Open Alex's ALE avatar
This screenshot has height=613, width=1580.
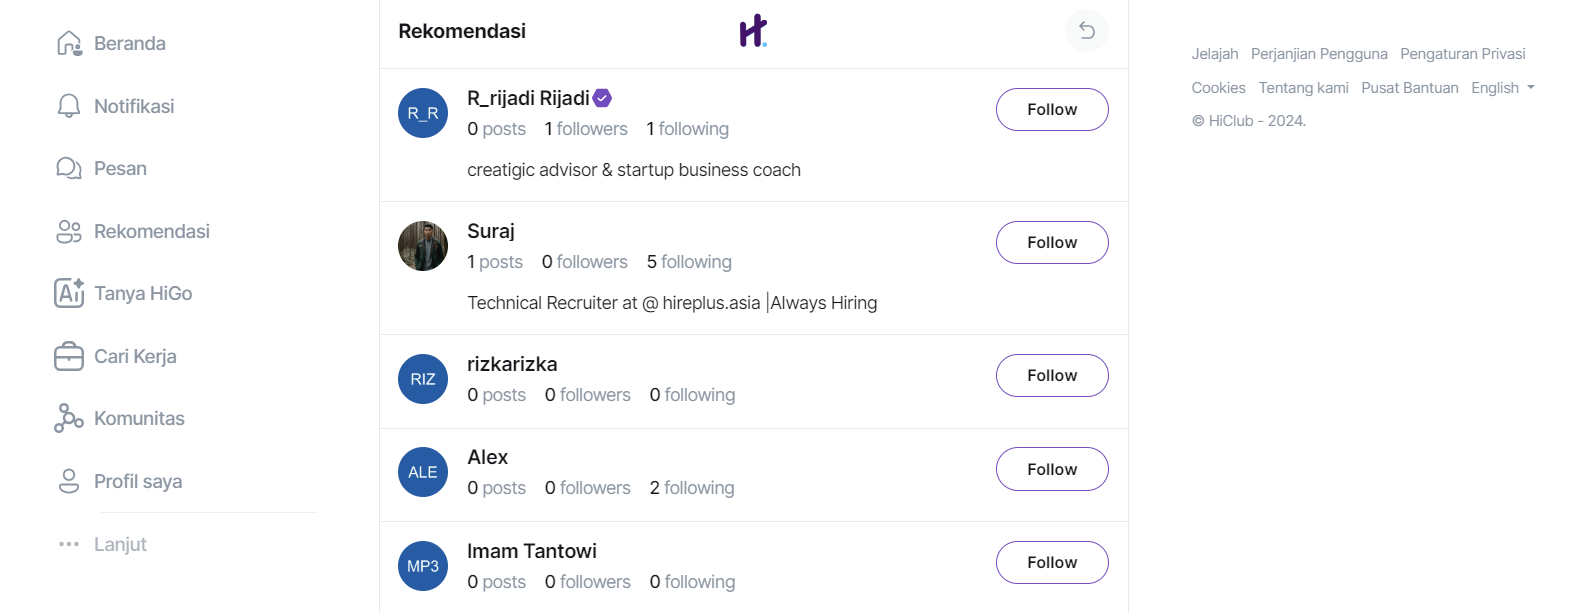click(423, 472)
